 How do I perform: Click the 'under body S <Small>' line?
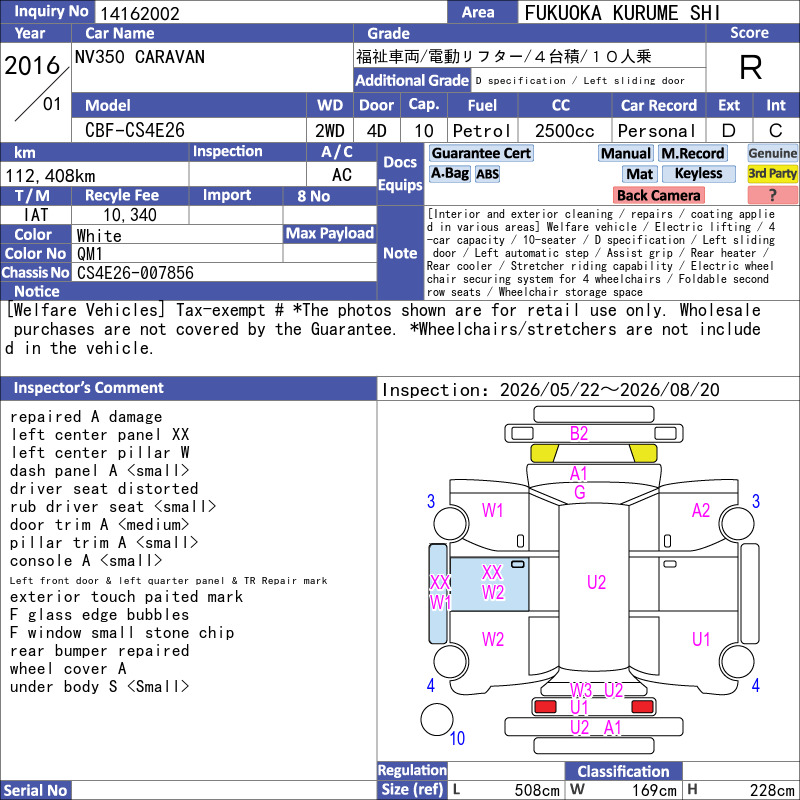(x=99, y=687)
